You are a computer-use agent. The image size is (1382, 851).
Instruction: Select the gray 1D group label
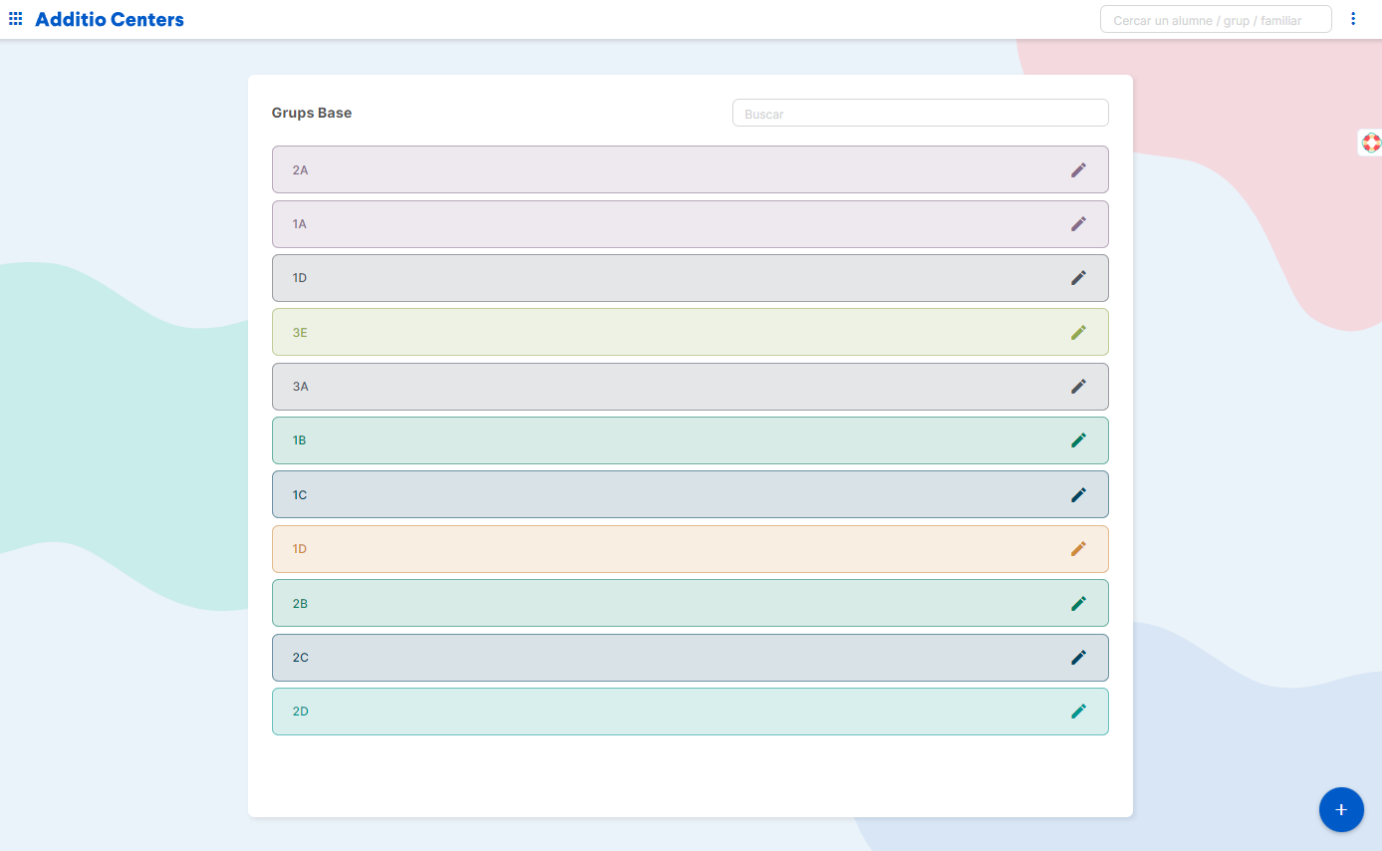click(299, 278)
